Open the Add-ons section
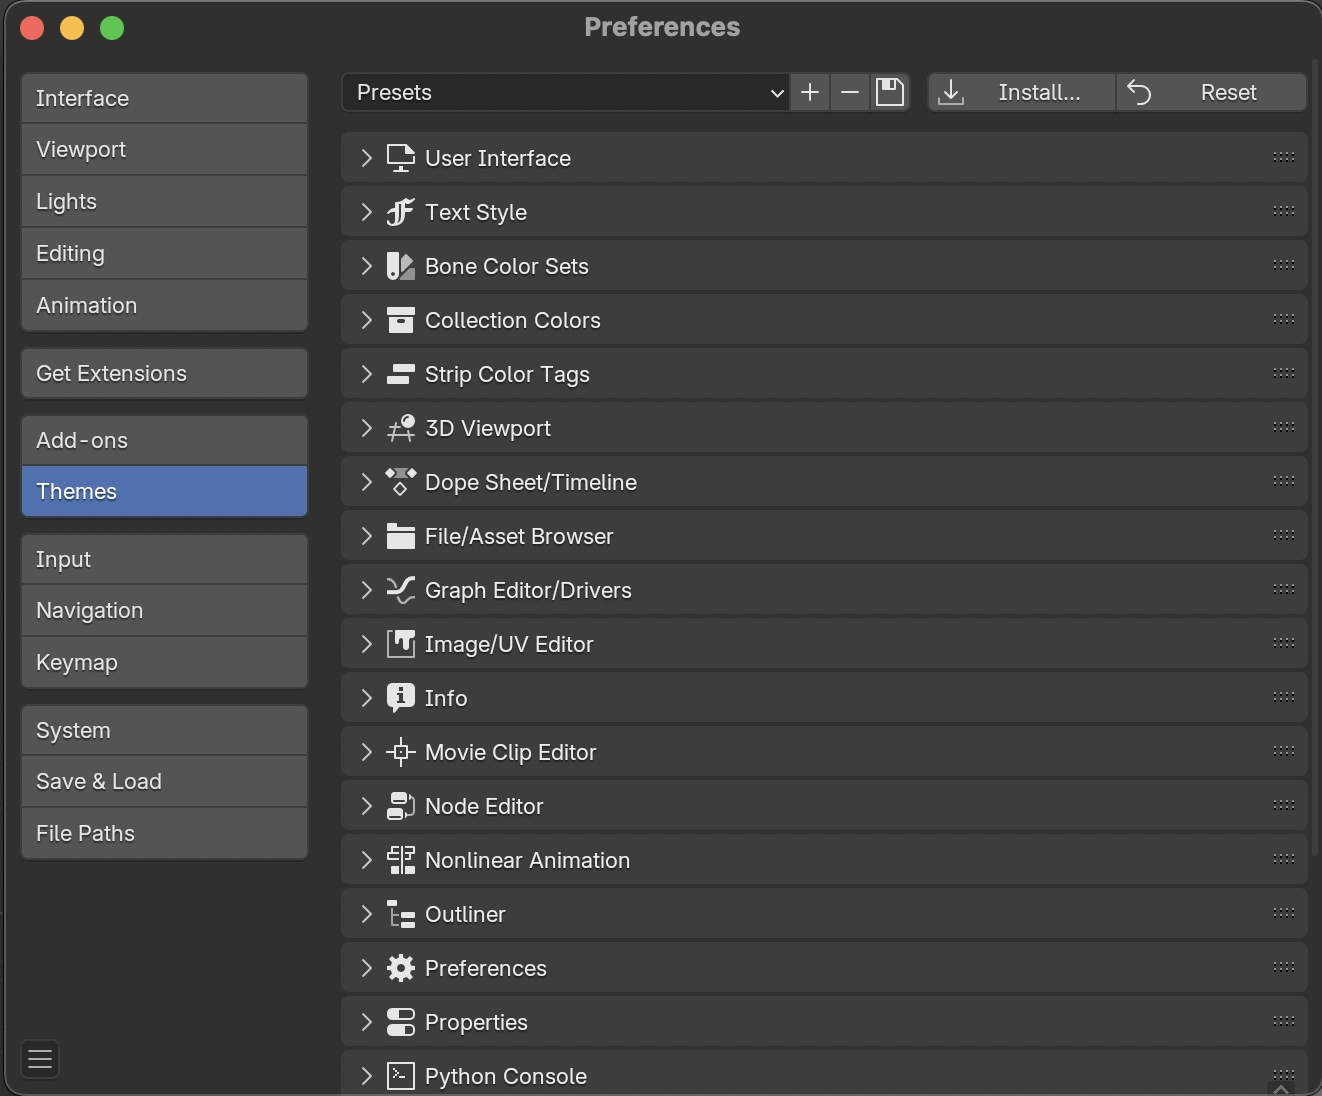 coord(164,440)
